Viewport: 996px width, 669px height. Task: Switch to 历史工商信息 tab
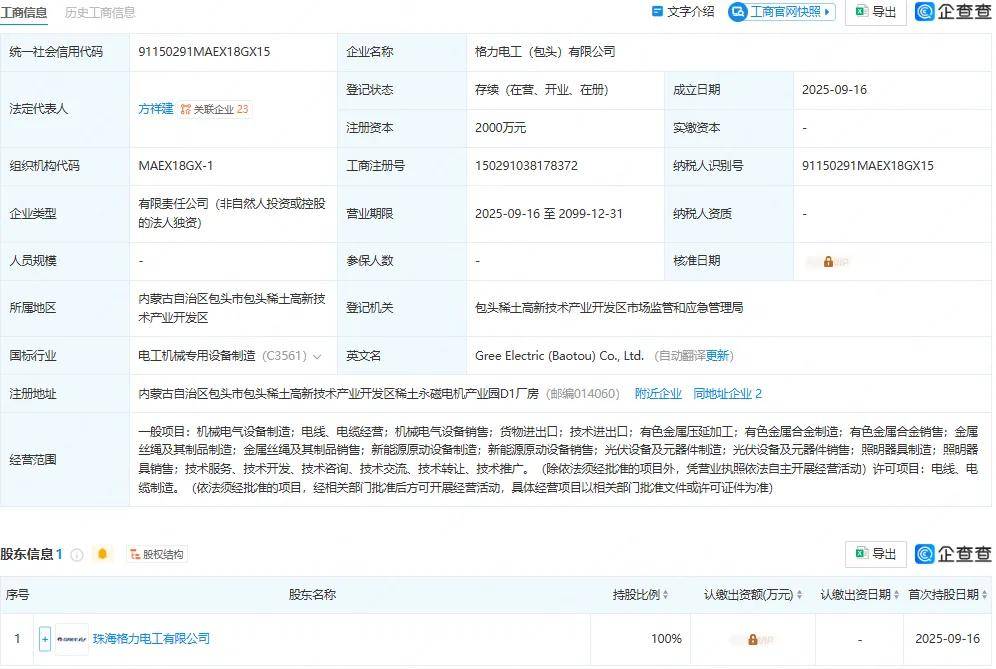click(100, 12)
